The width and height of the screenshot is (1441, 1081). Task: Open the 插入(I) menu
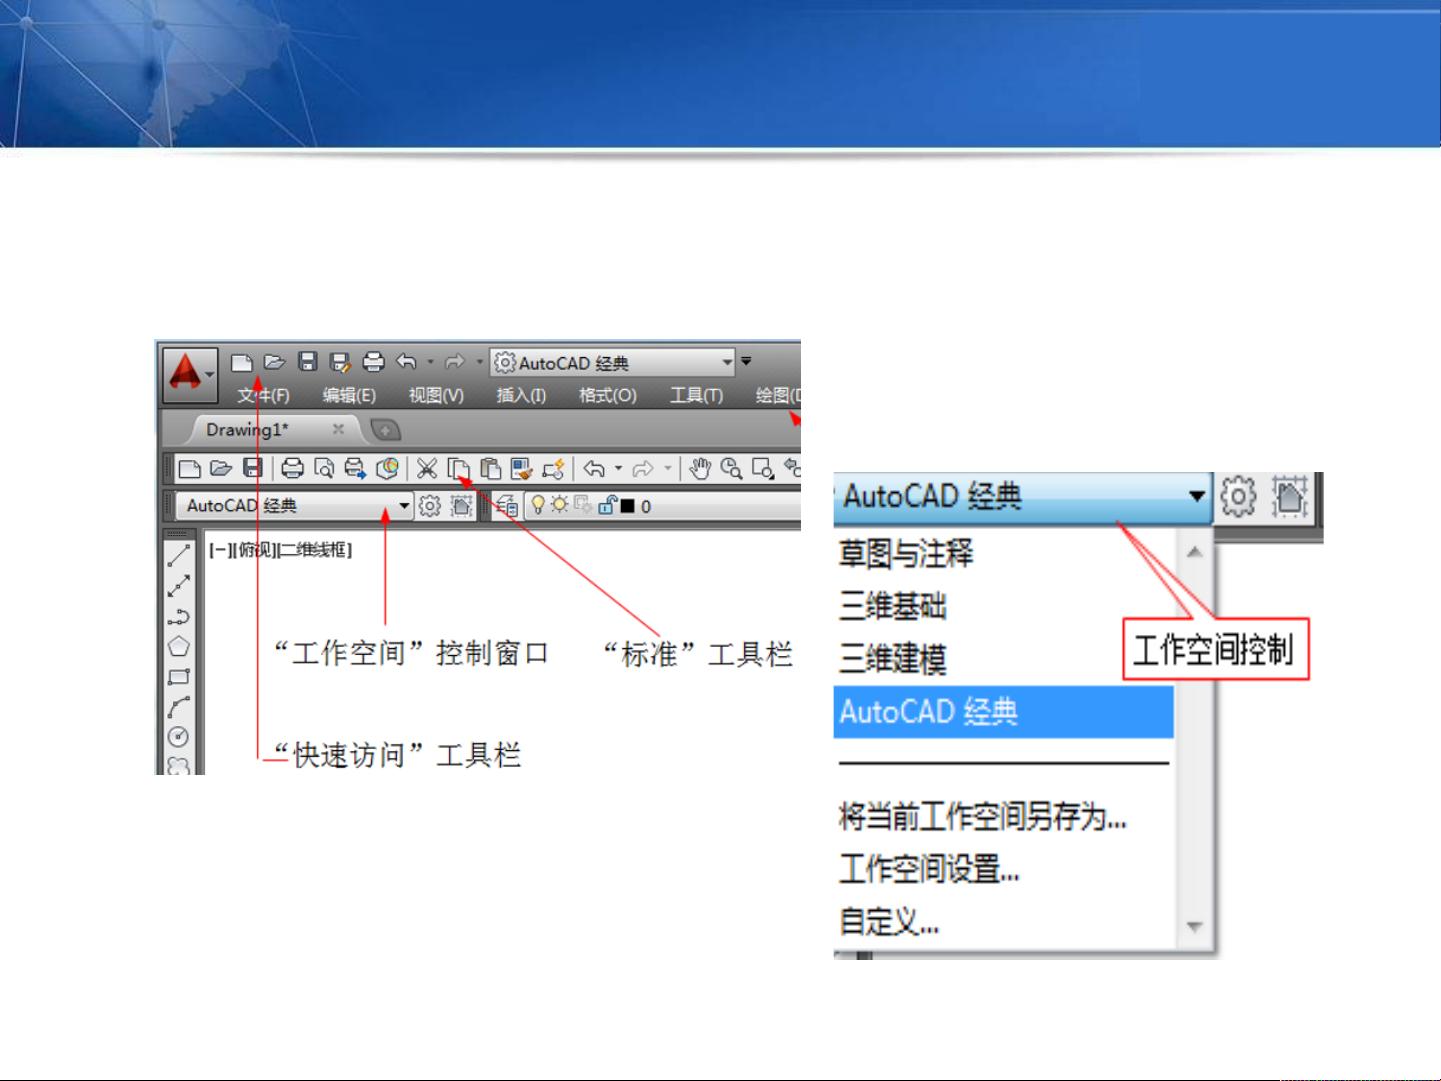point(521,395)
